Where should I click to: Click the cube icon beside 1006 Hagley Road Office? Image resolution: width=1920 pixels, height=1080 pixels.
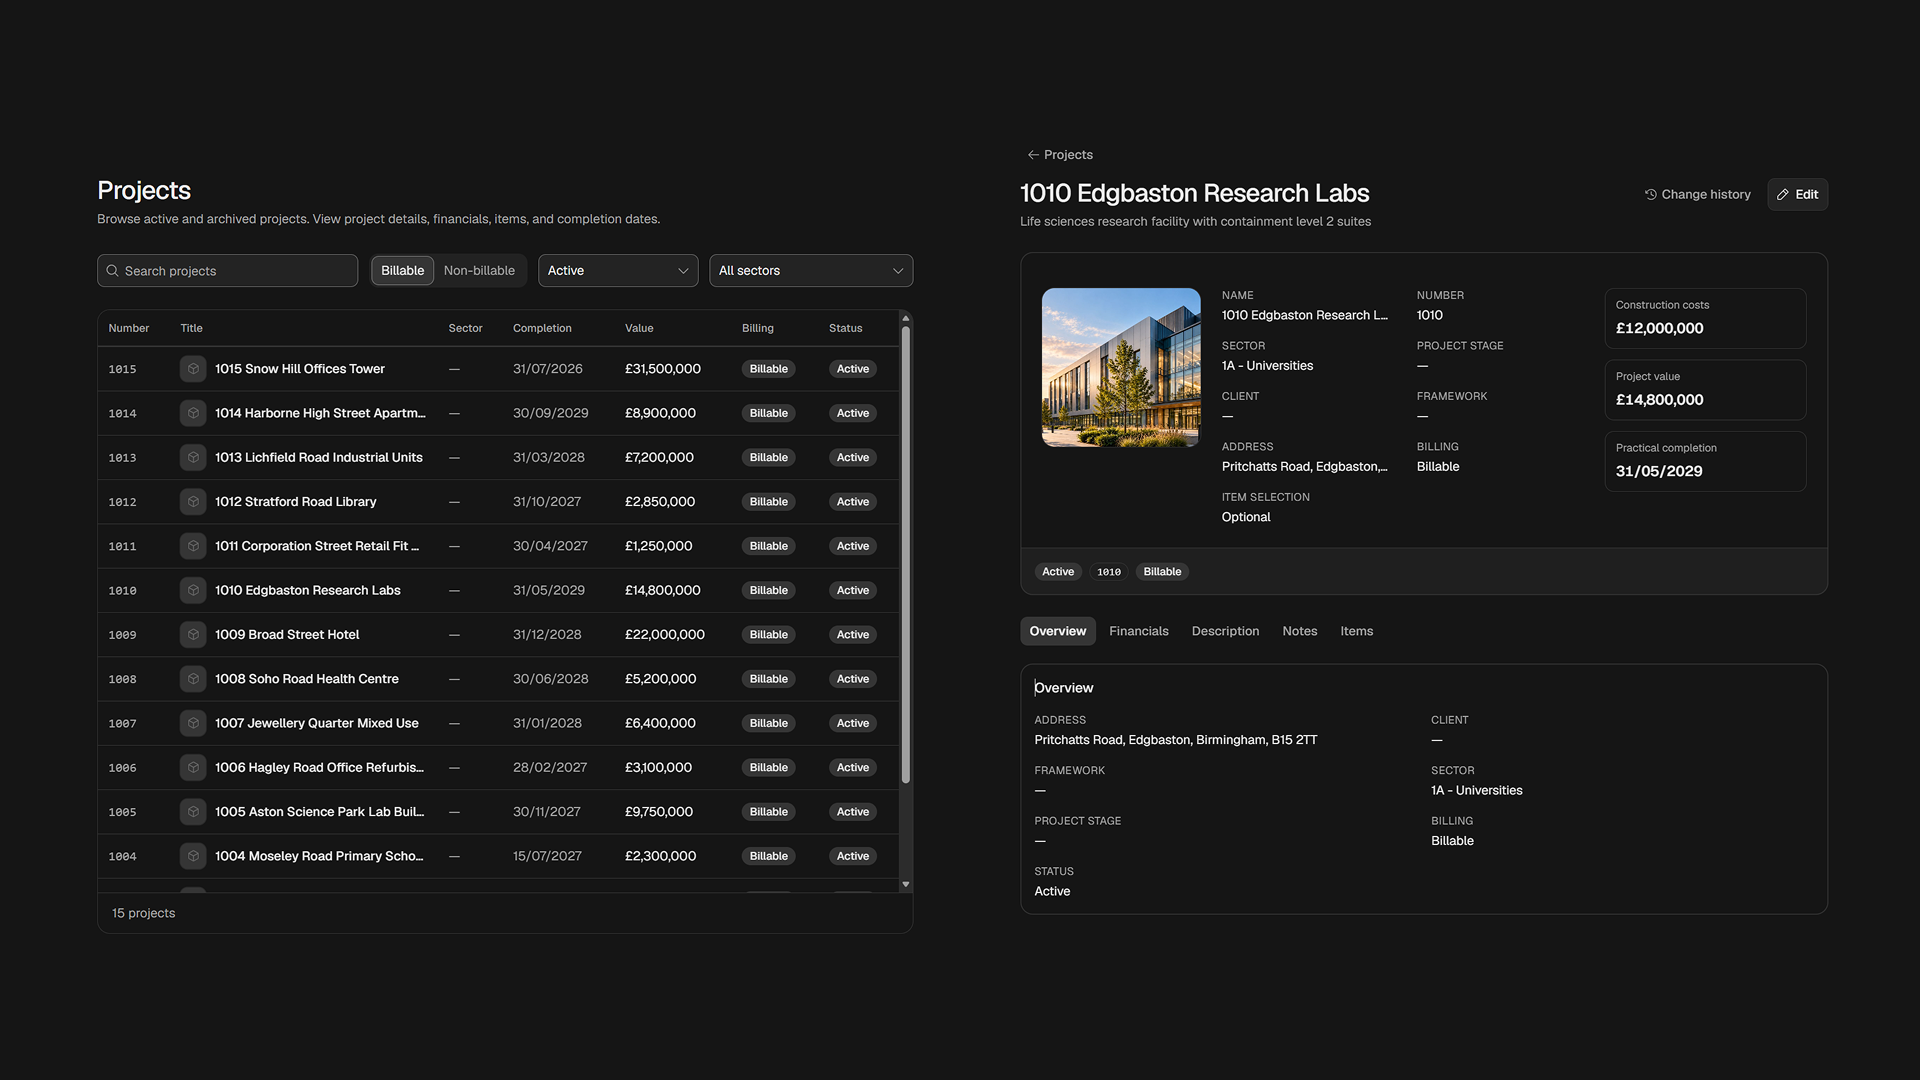[x=193, y=767]
